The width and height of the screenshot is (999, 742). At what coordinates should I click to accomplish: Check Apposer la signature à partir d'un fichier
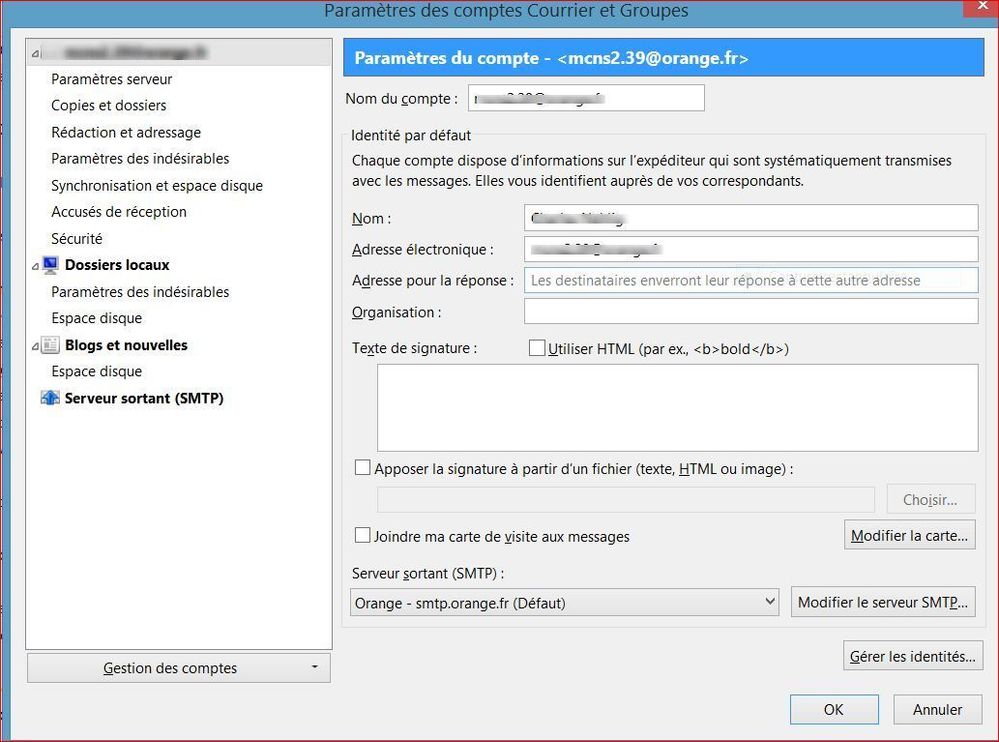[x=363, y=467]
